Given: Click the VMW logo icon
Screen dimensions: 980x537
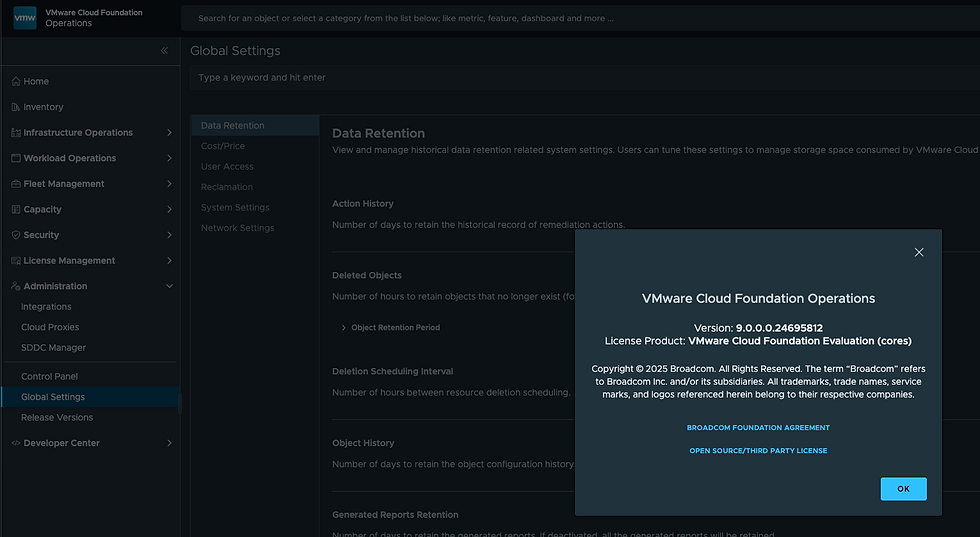Looking at the screenshot, I should point(25,18).
